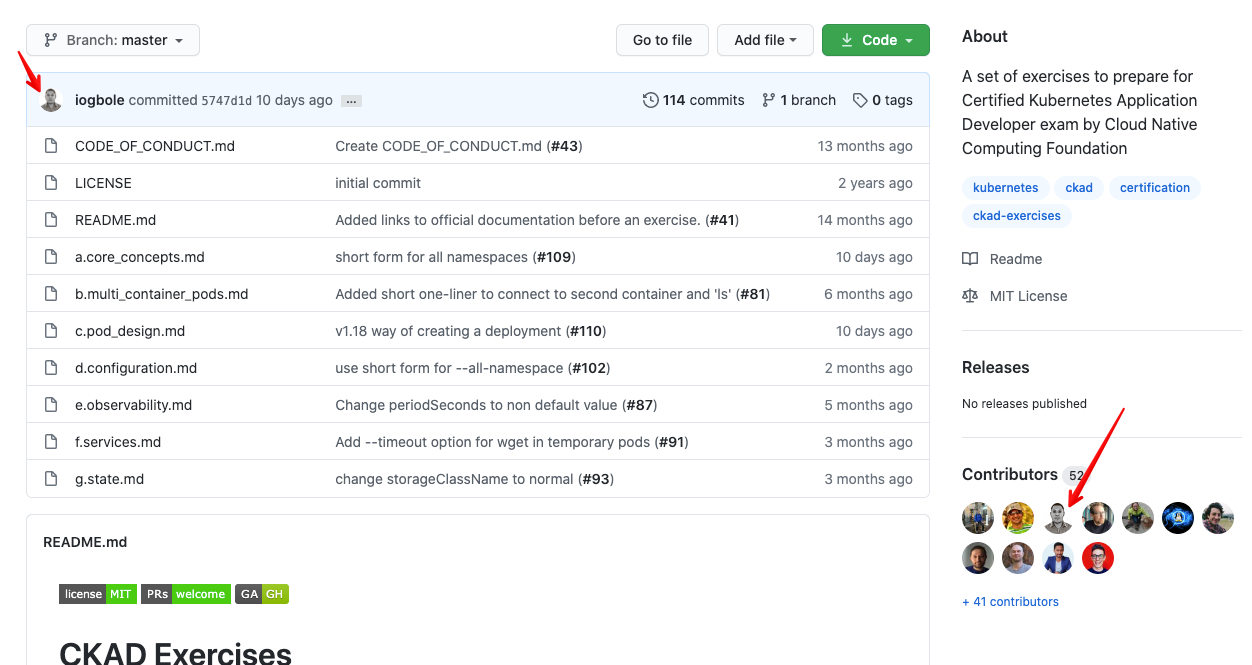
Task: Open the + 41 contributors link
Action: [x=1010, y=602]
